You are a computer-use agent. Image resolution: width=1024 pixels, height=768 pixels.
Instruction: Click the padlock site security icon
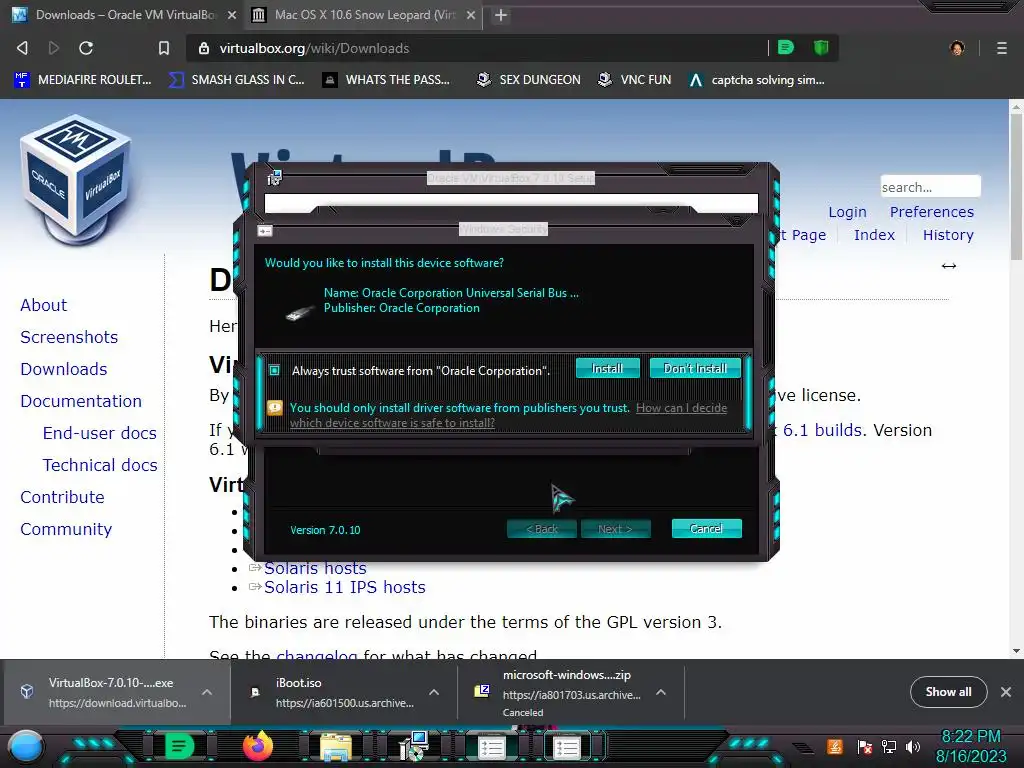[x=204, y=48]
